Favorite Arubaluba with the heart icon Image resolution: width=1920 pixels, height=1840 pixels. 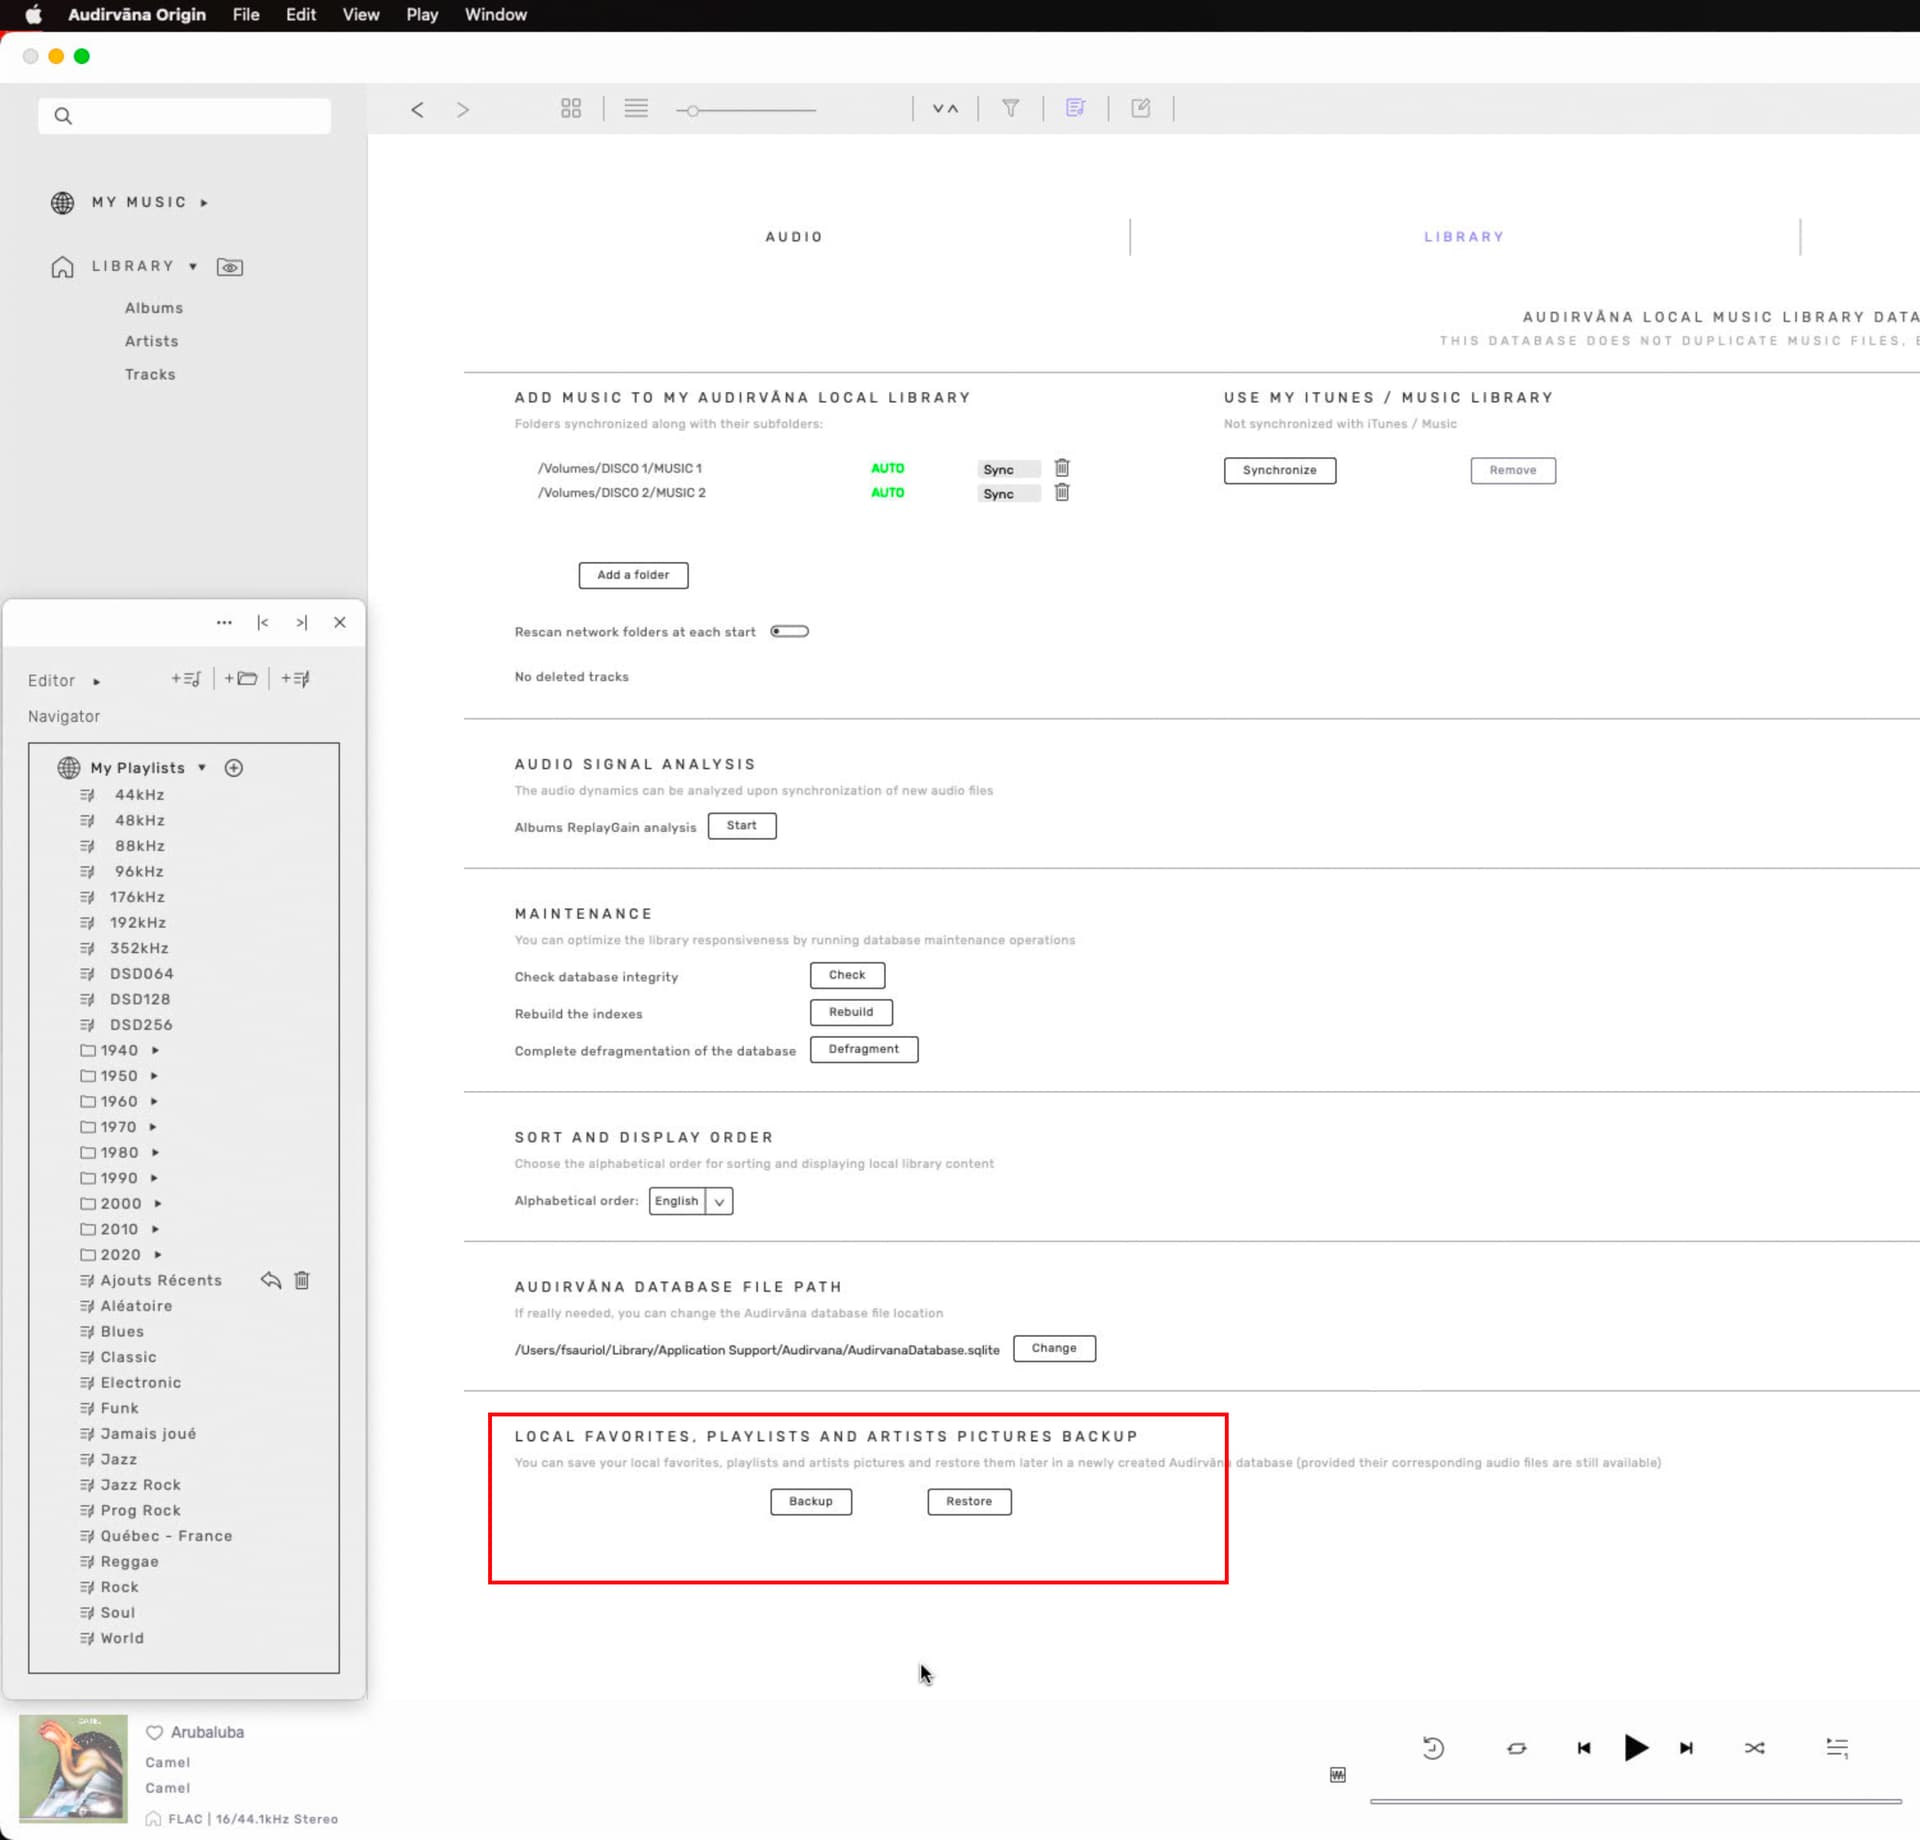(x=154, y=1733)
